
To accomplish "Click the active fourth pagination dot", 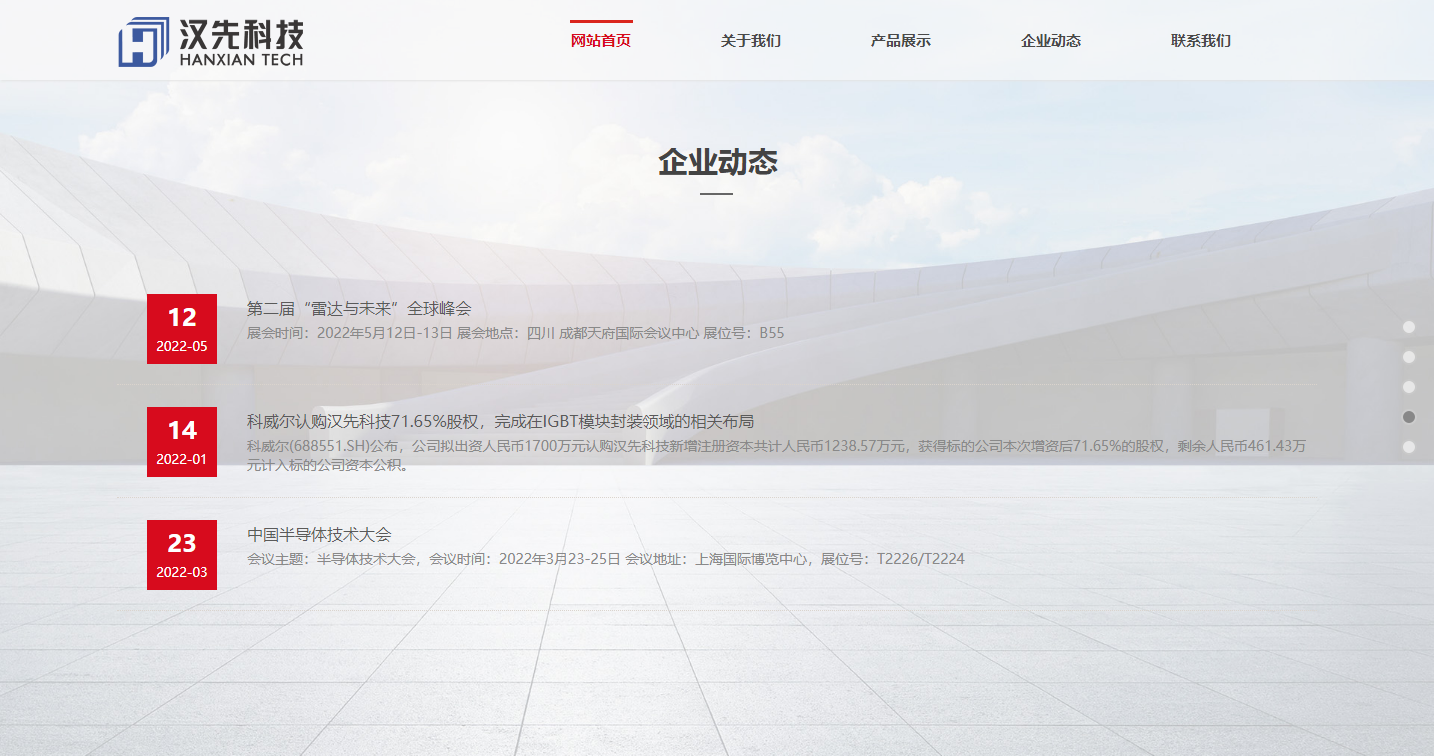I will click(x=1409, y=417).
